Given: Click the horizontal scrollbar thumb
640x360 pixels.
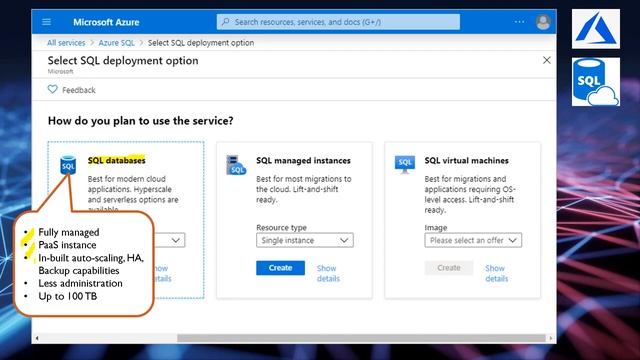Looking at the screenshot, I should pos(361,338).
